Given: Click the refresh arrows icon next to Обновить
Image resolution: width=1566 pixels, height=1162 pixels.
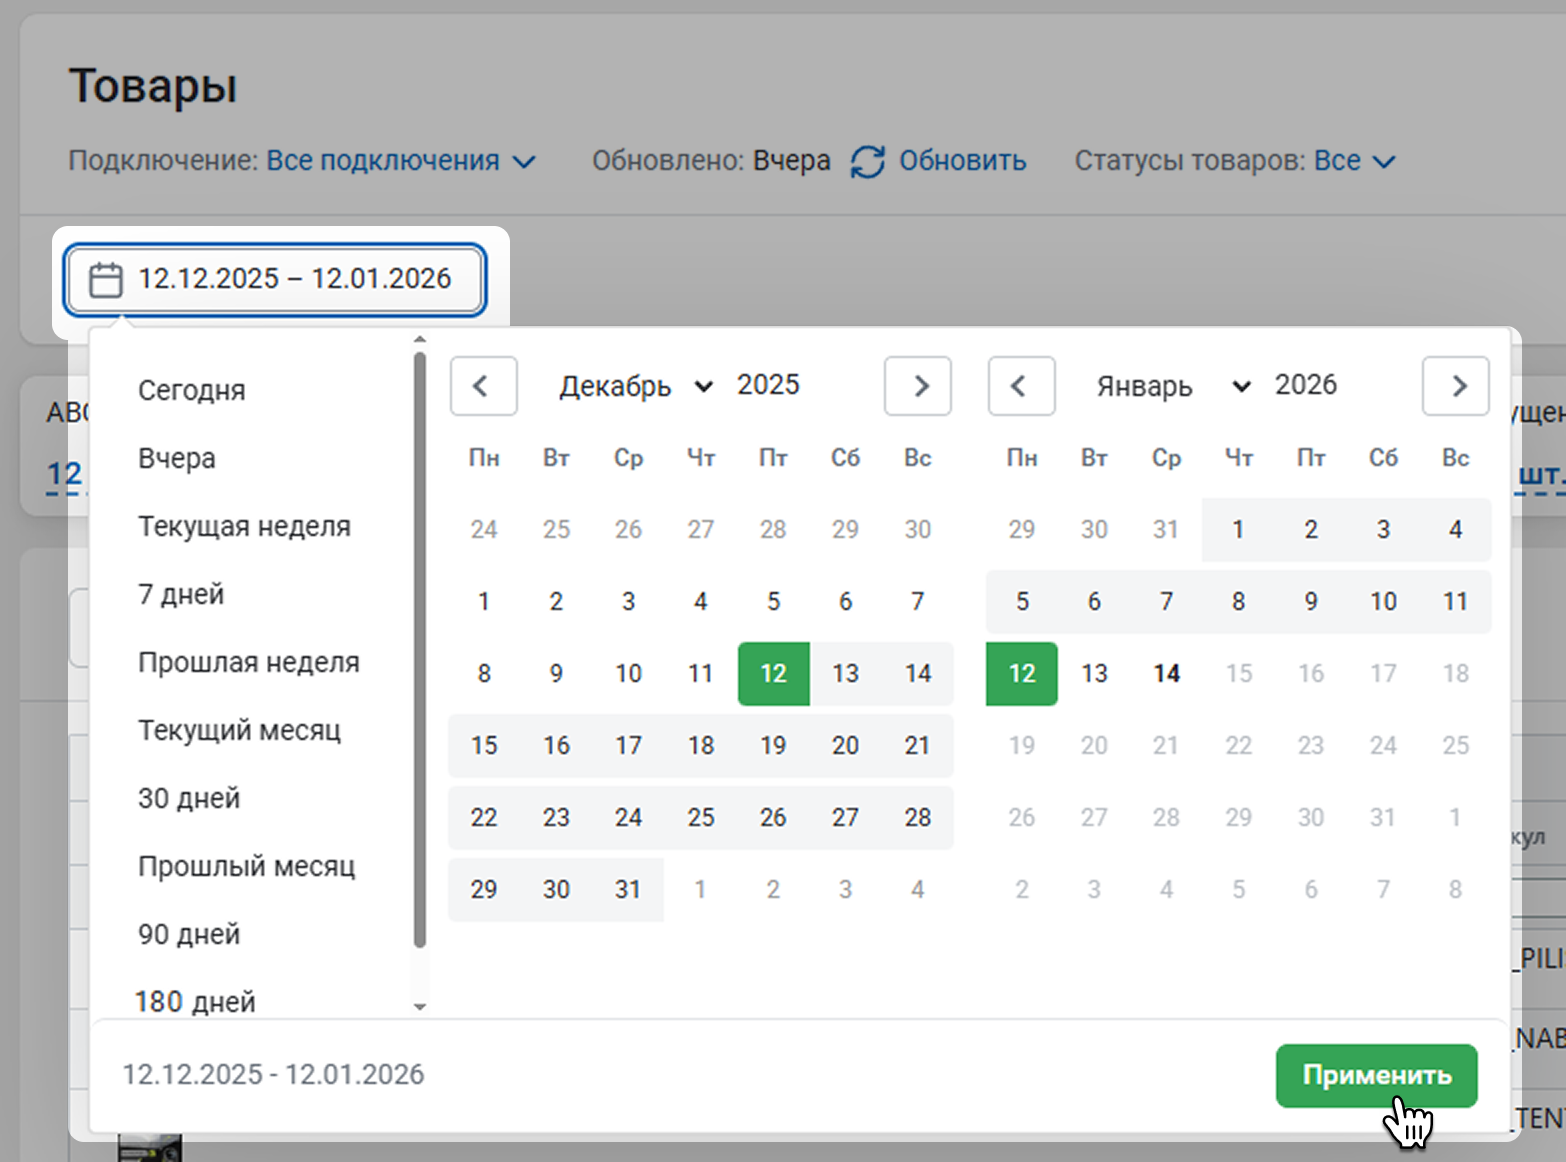Looking at the screenshot, I should [867, 161].
